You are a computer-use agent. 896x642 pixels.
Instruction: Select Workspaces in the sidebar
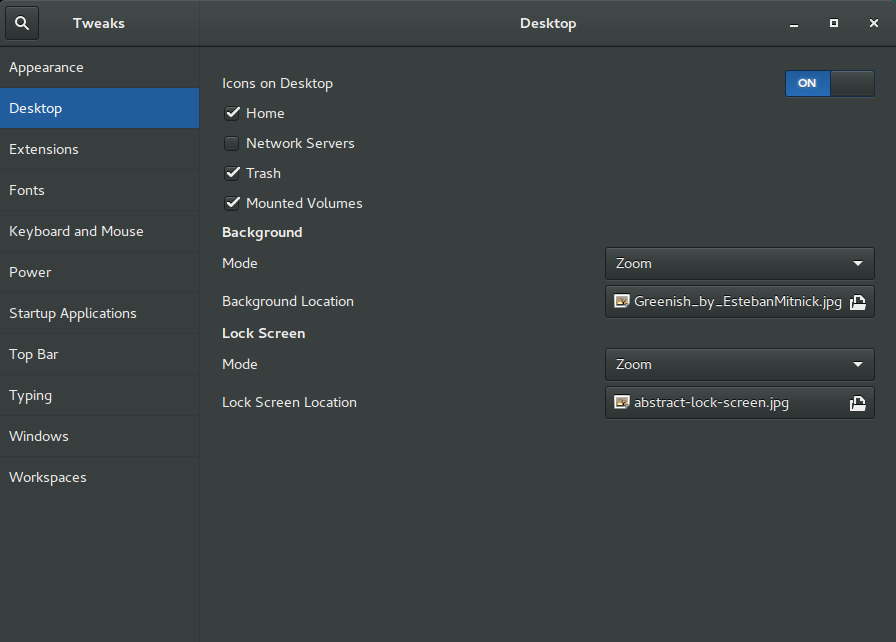click(99, 478)
